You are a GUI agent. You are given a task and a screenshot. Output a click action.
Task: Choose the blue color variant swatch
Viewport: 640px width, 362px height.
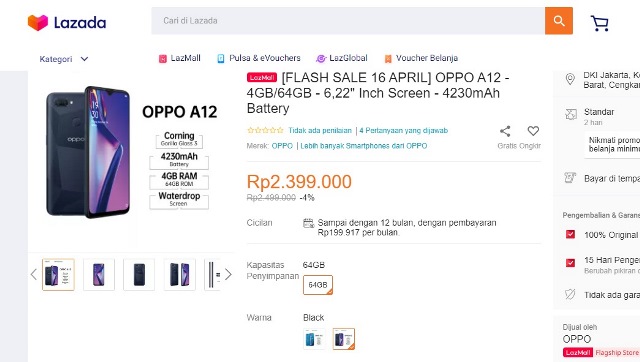coord(314,339)
